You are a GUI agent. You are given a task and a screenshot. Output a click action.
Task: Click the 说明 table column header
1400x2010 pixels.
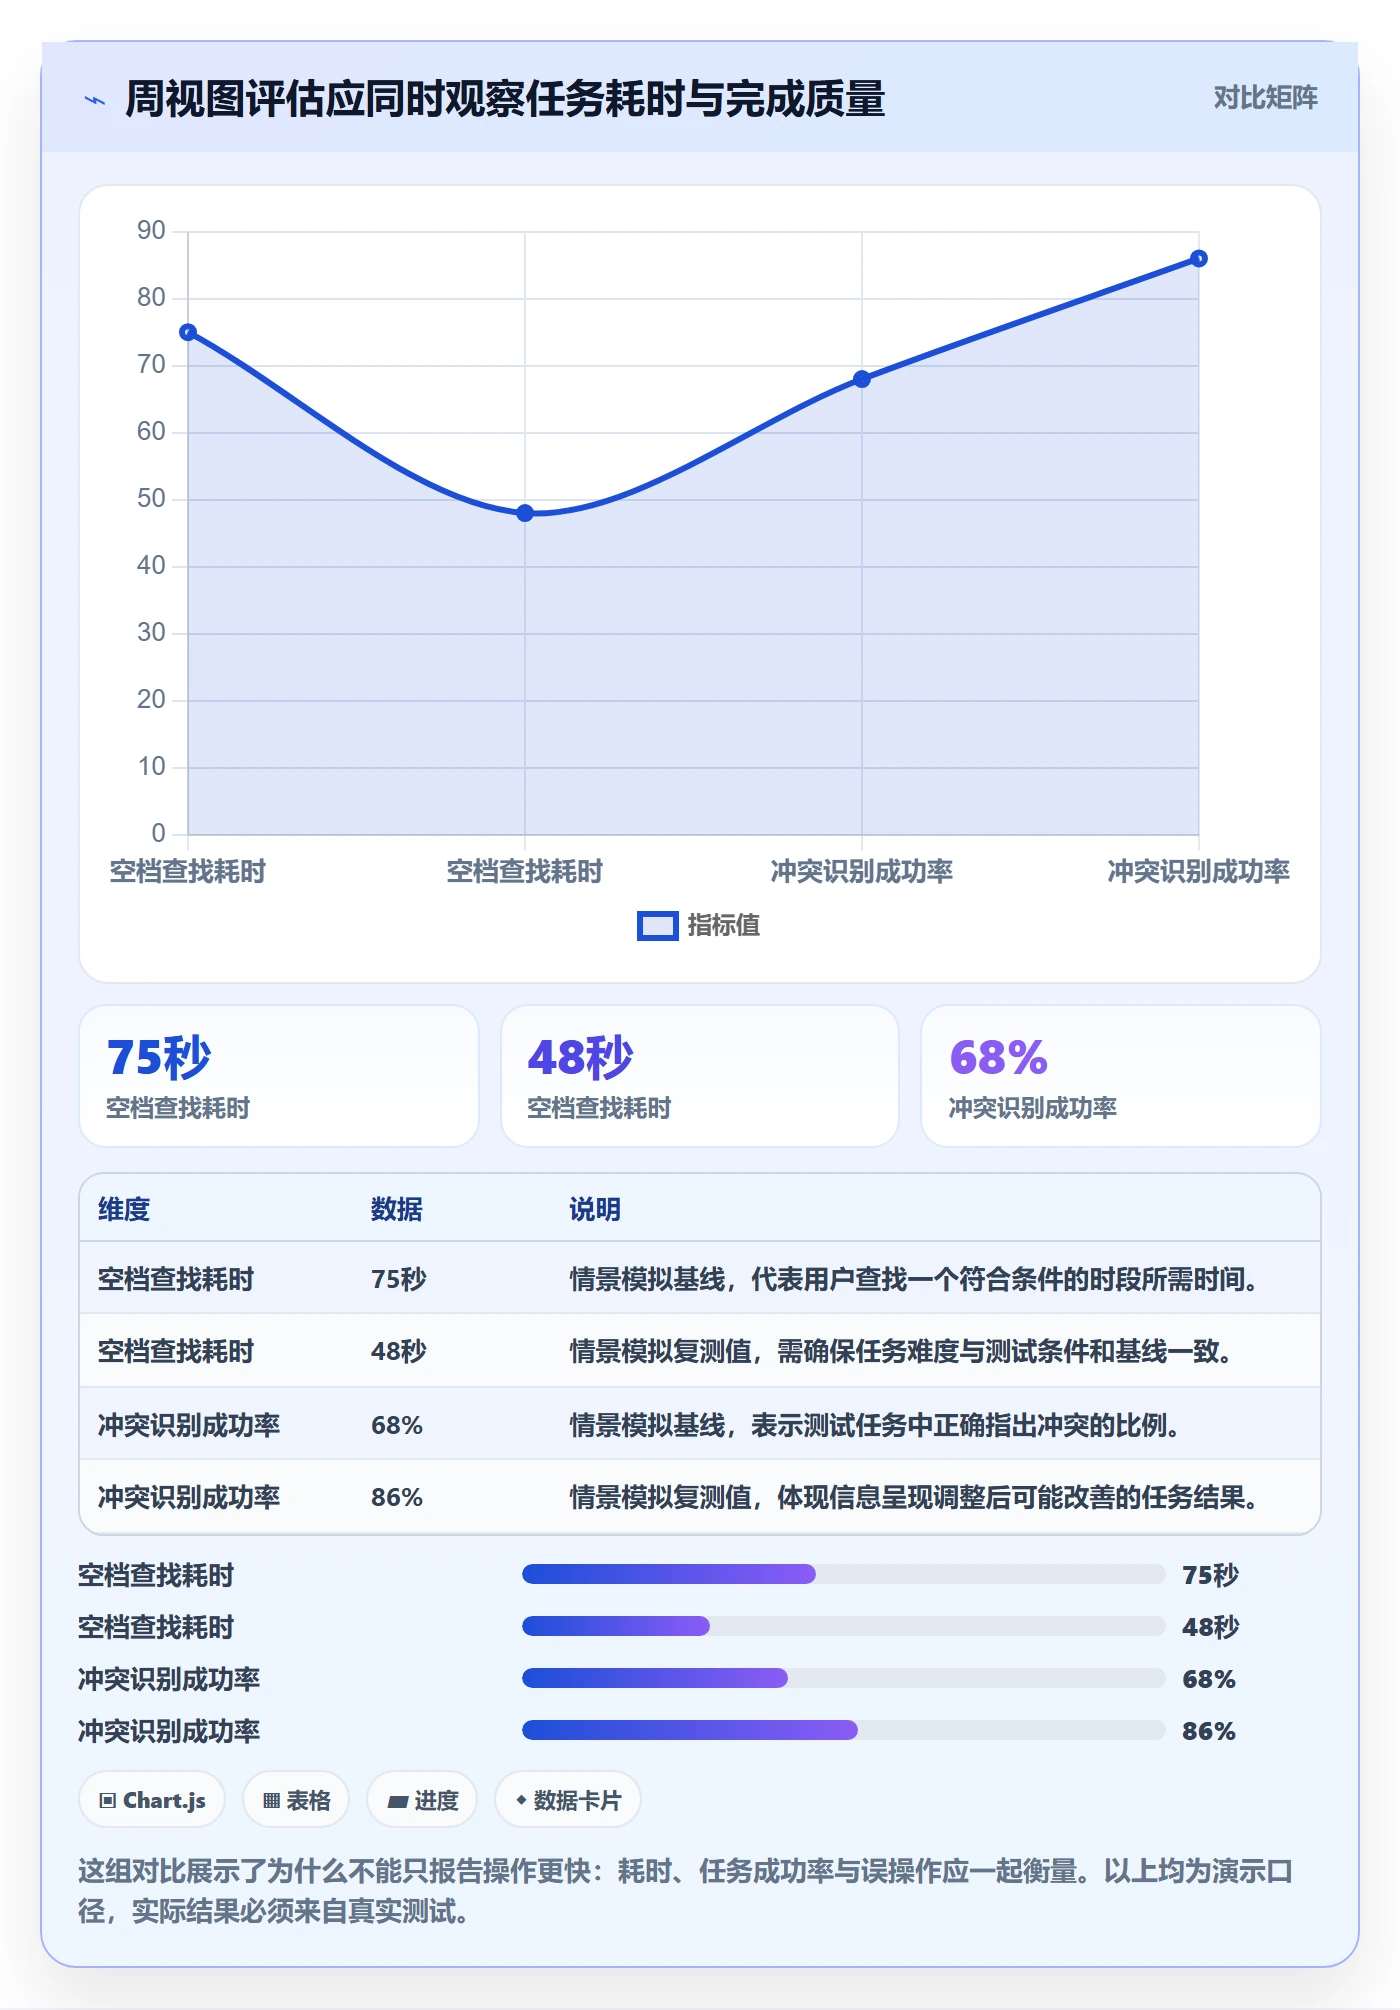pyautogui.click(x=595, y=1209)
